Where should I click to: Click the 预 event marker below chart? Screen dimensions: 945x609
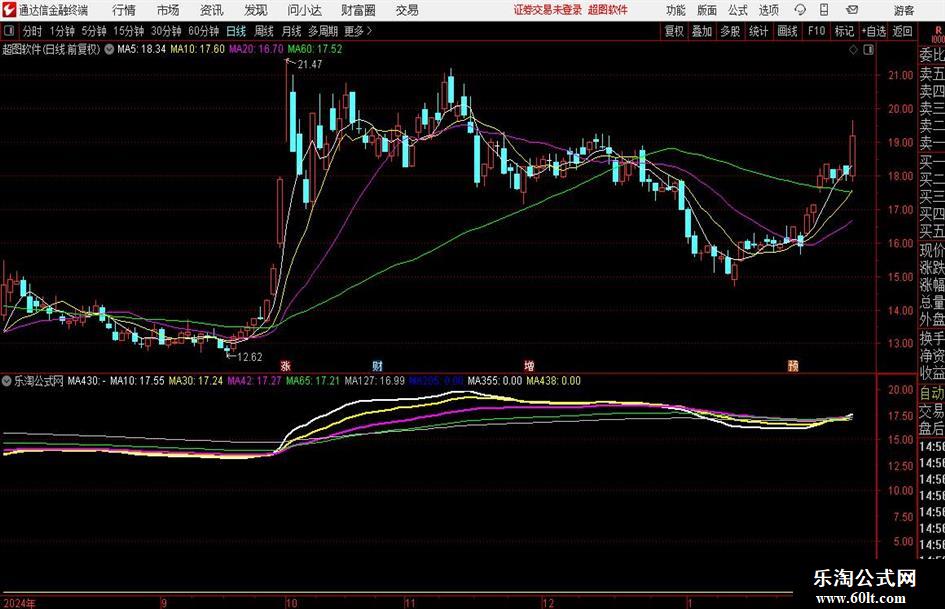point(793,365)
